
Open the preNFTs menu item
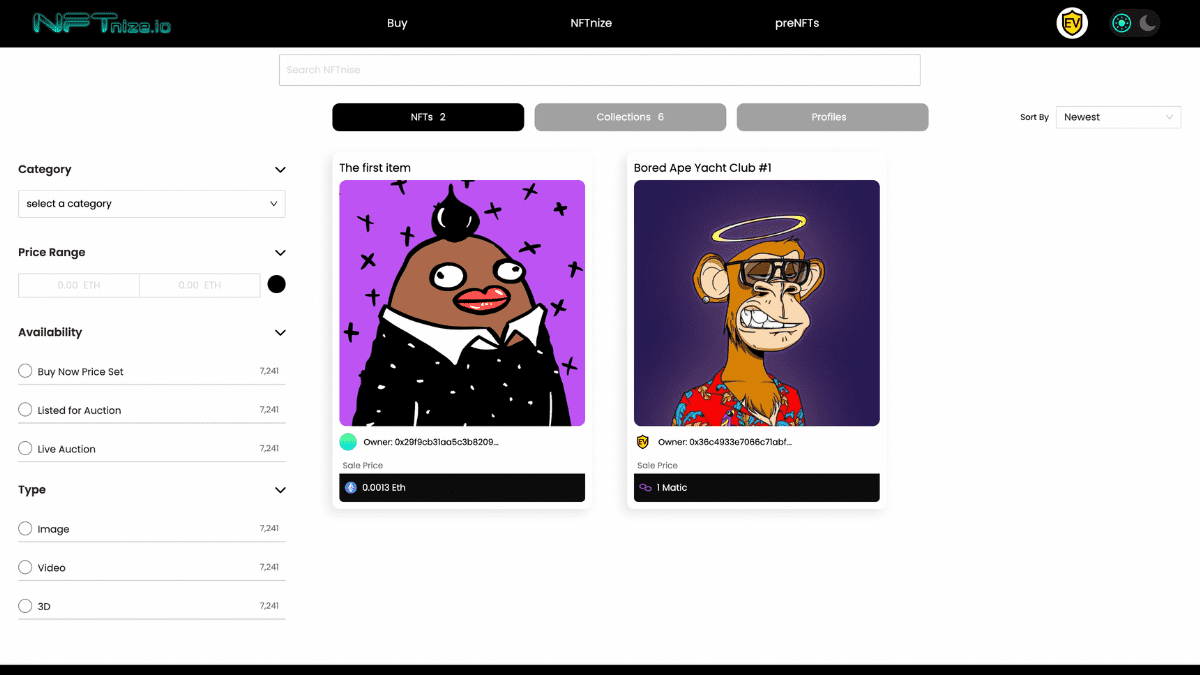(x=797, y=23)
